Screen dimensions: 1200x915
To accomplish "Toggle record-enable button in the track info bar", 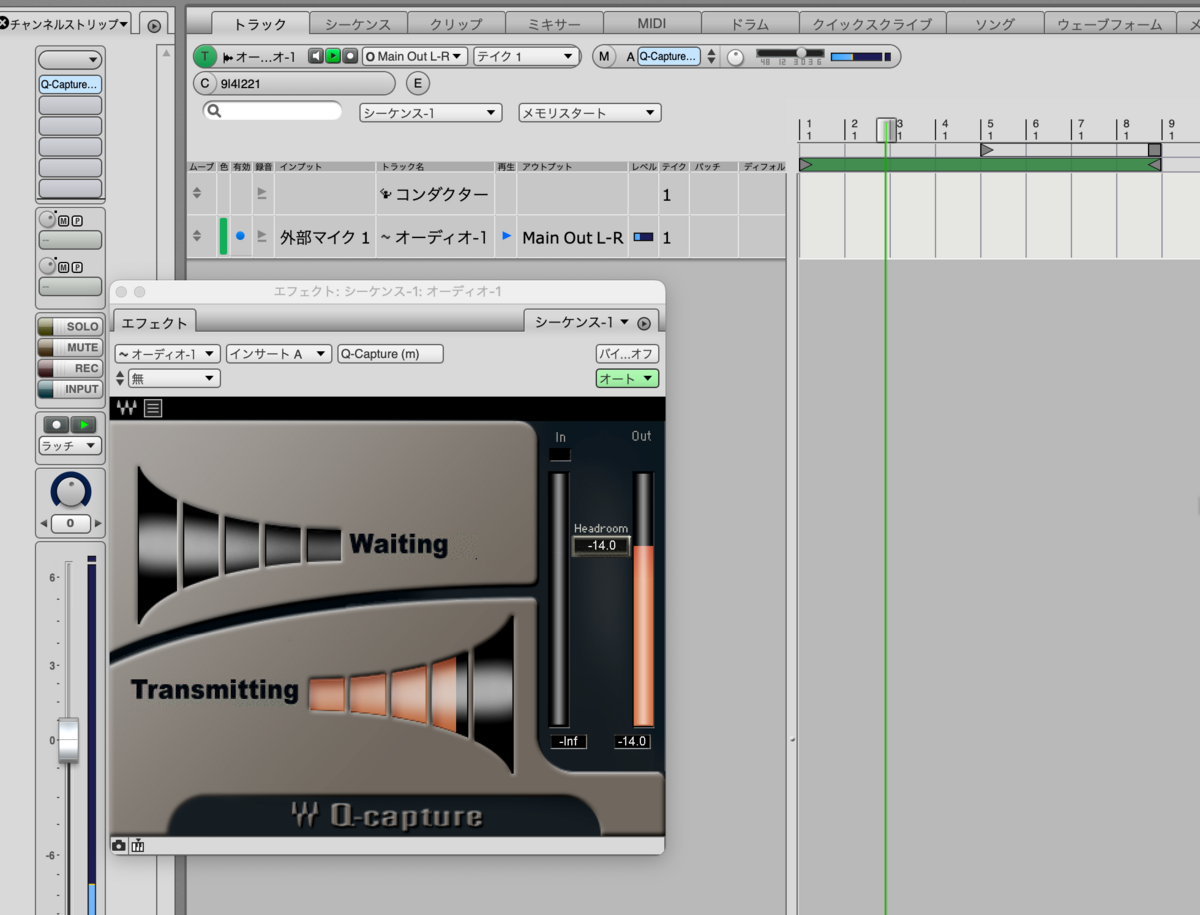I will (350, 57).
